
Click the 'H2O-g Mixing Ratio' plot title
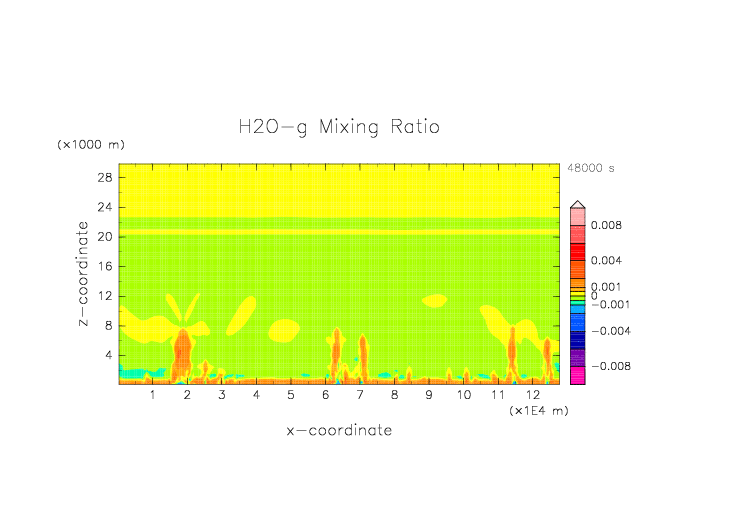point(339,127)
